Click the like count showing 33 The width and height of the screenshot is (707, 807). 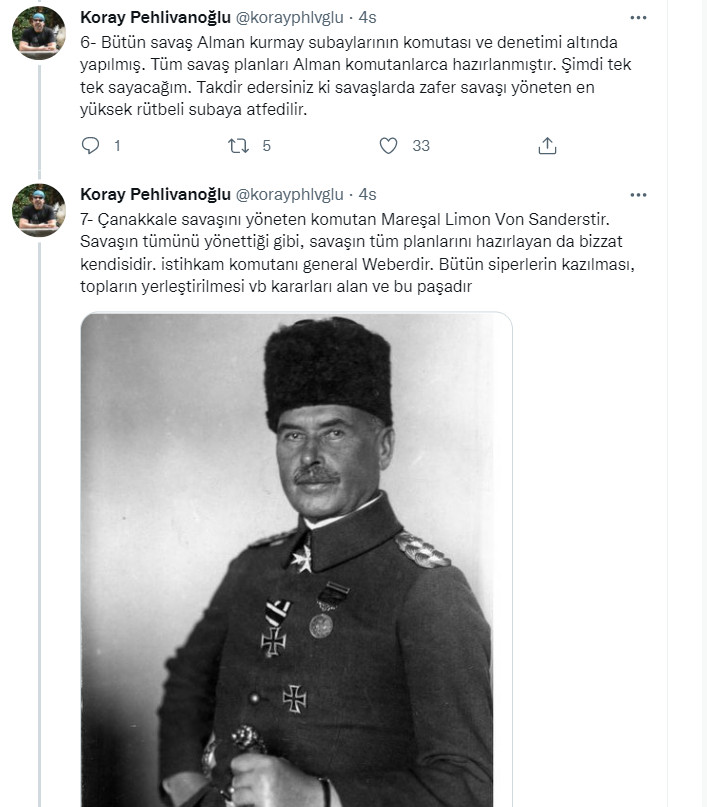click(421, 146)
